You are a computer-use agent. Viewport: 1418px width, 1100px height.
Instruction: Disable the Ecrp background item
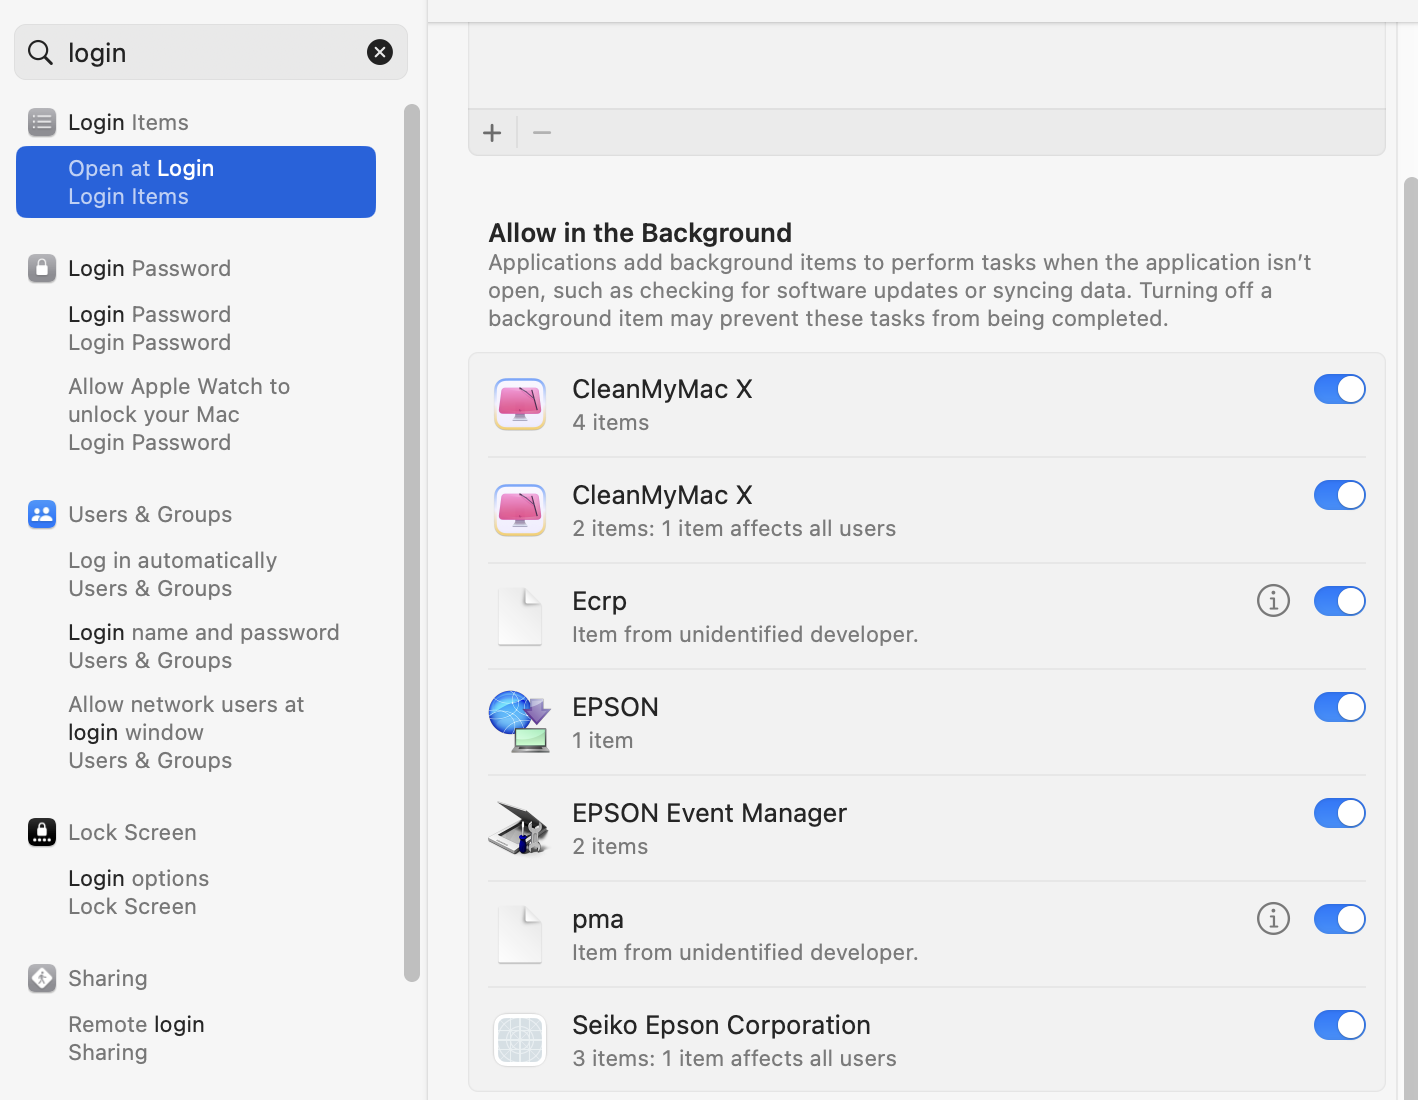coord(1340,601)
